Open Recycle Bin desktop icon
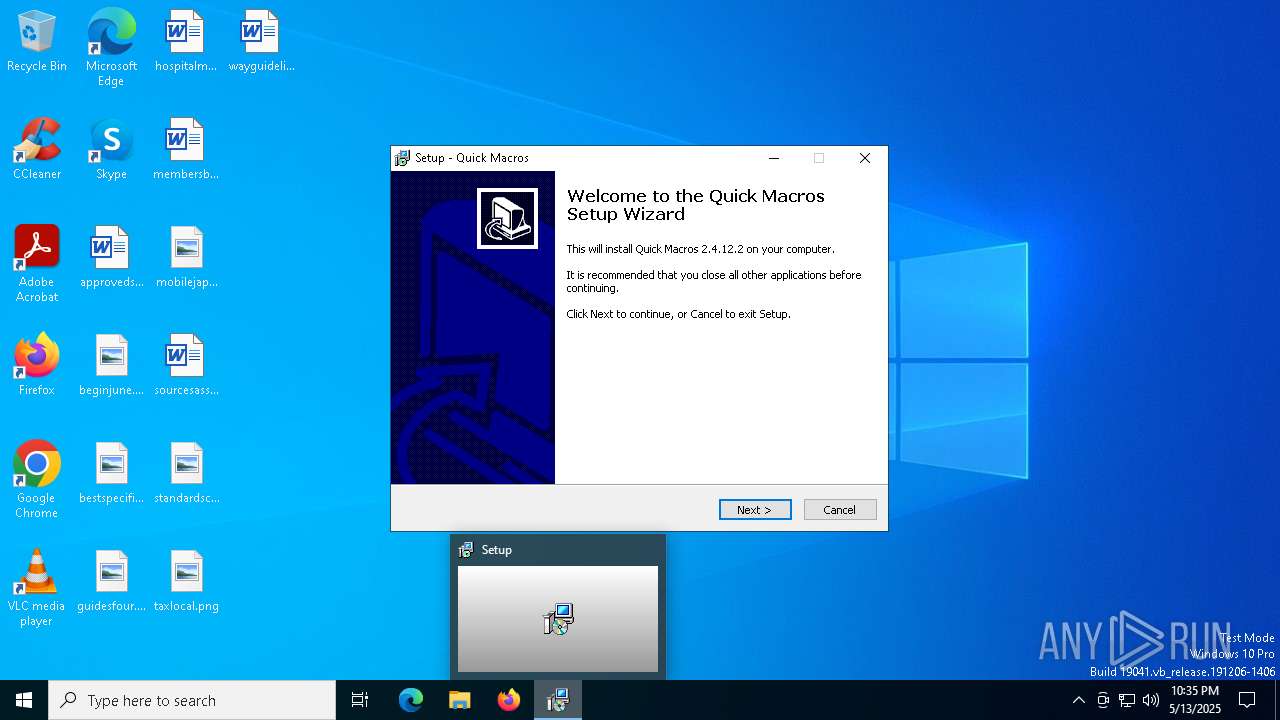The width and height of the screenshot is (1280, 720). [x=37, y=42]
